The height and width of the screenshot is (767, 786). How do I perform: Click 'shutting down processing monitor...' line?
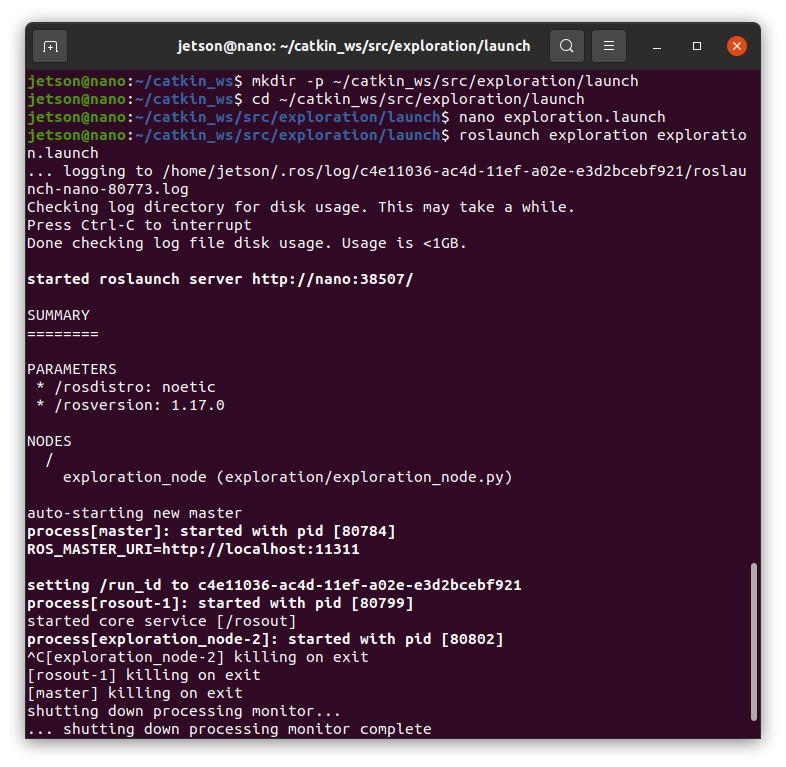tap(183, 711)
